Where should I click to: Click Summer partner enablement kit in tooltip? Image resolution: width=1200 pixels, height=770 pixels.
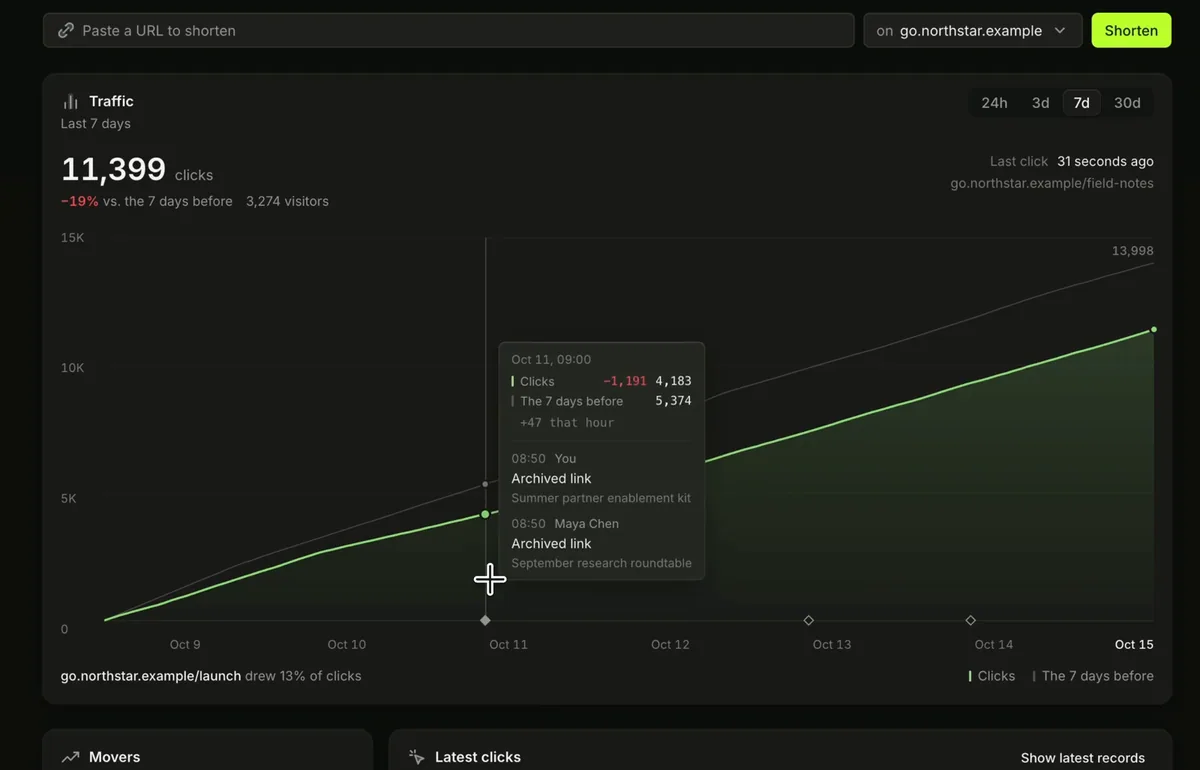(601, 498)
